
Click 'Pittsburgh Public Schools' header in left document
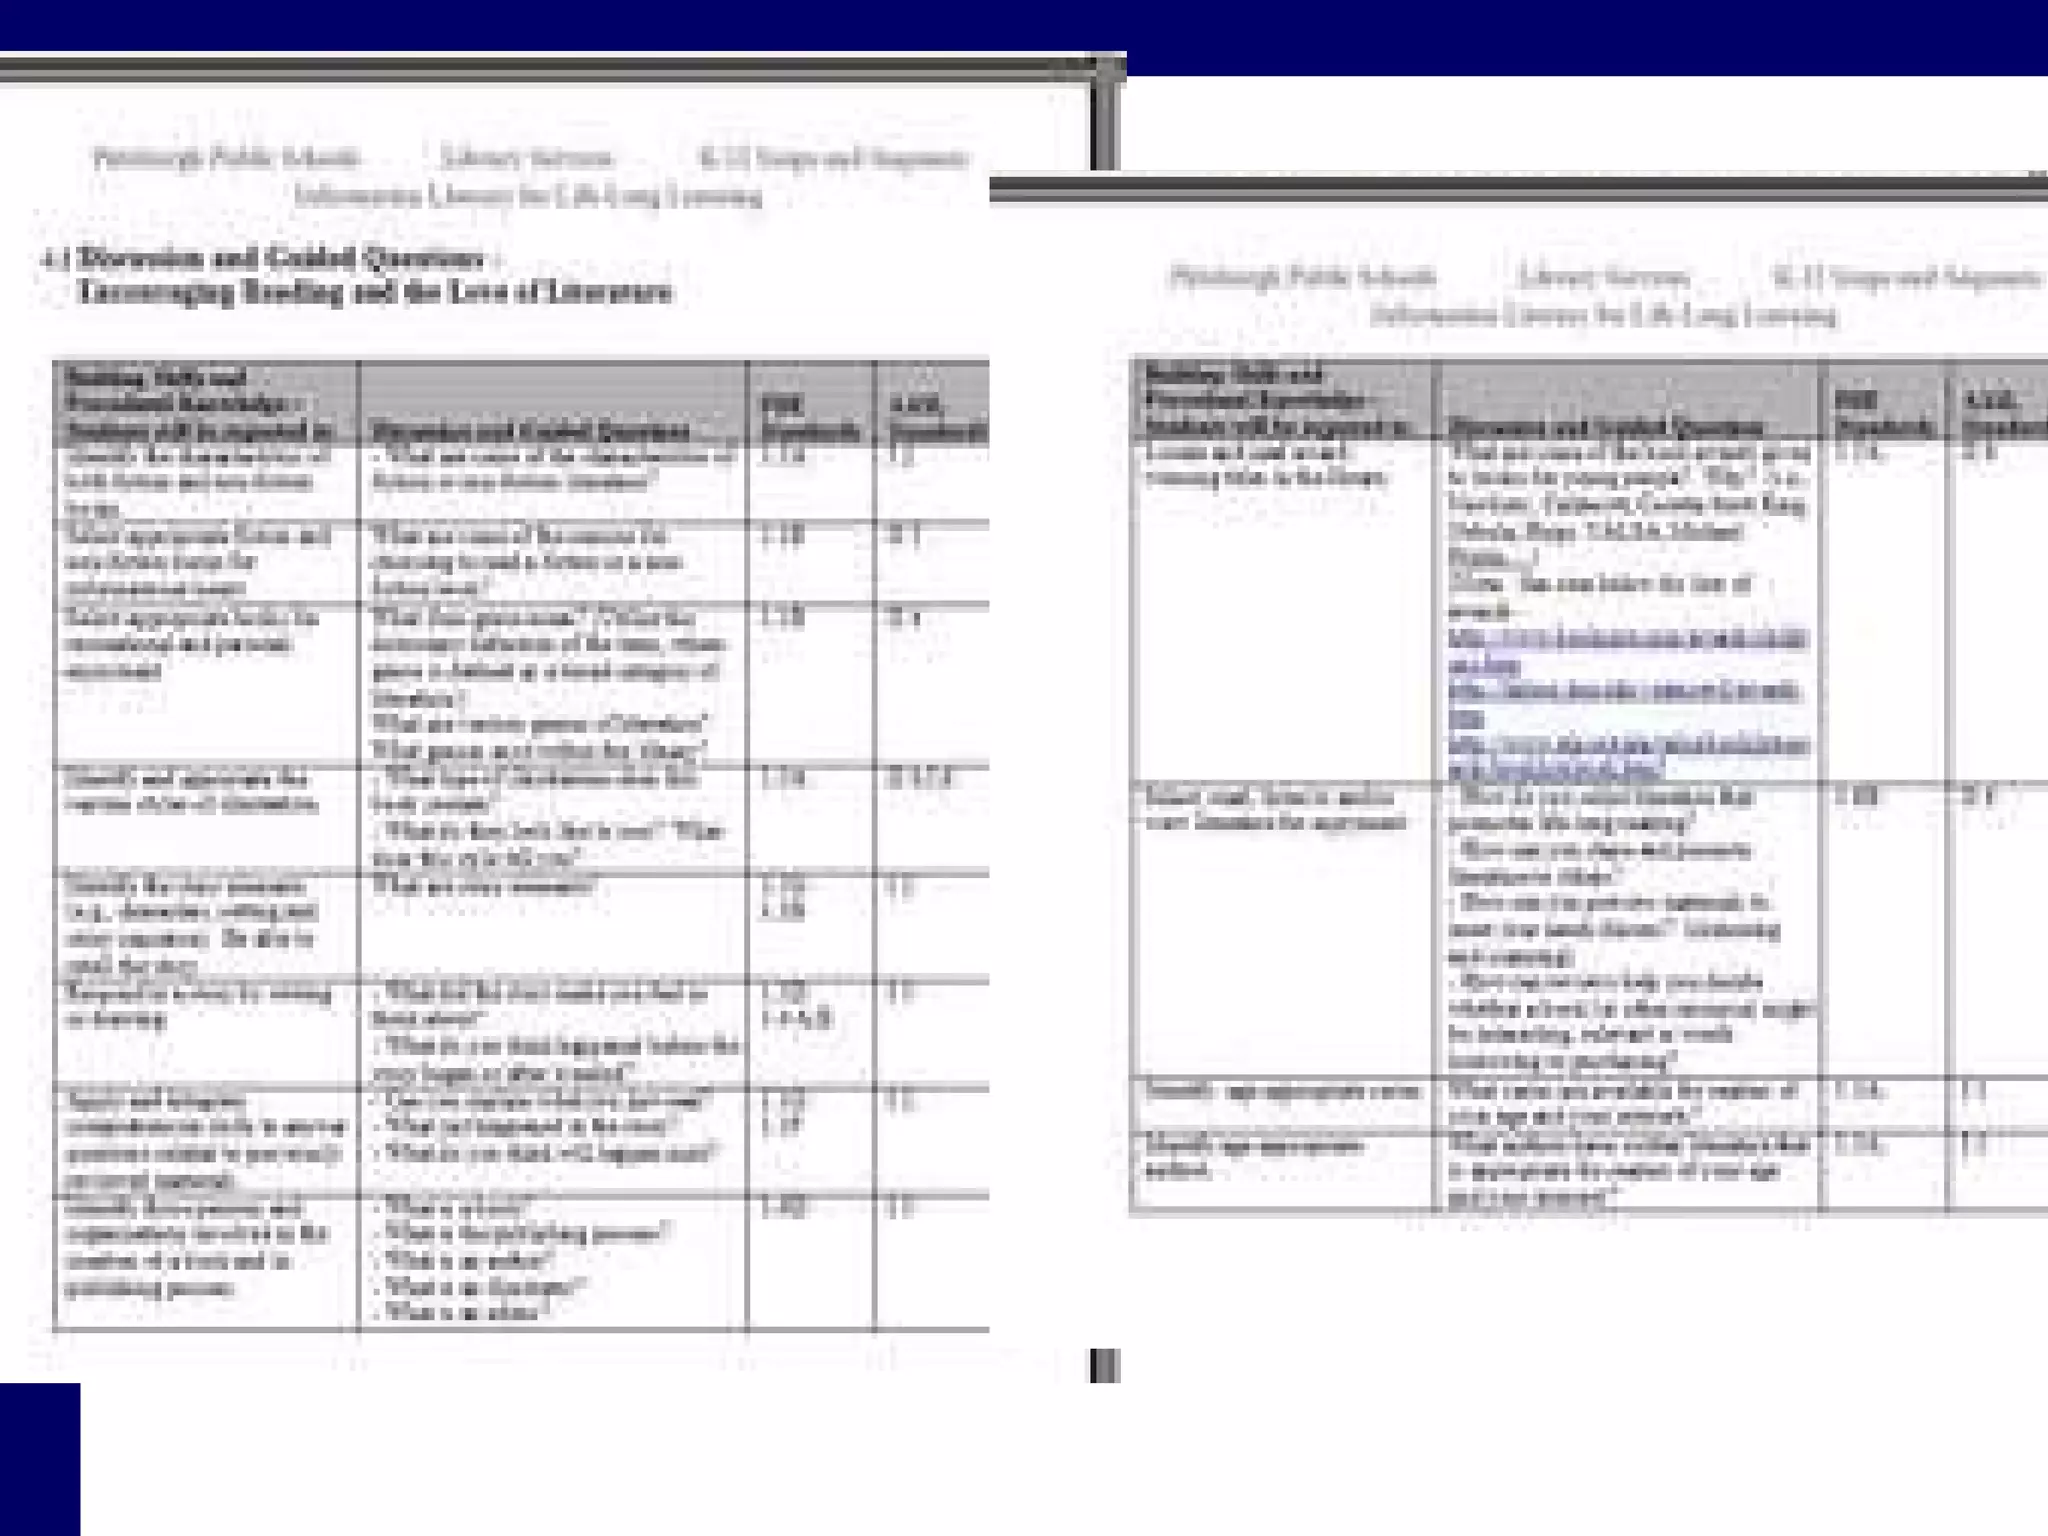[x=226, y=158]
